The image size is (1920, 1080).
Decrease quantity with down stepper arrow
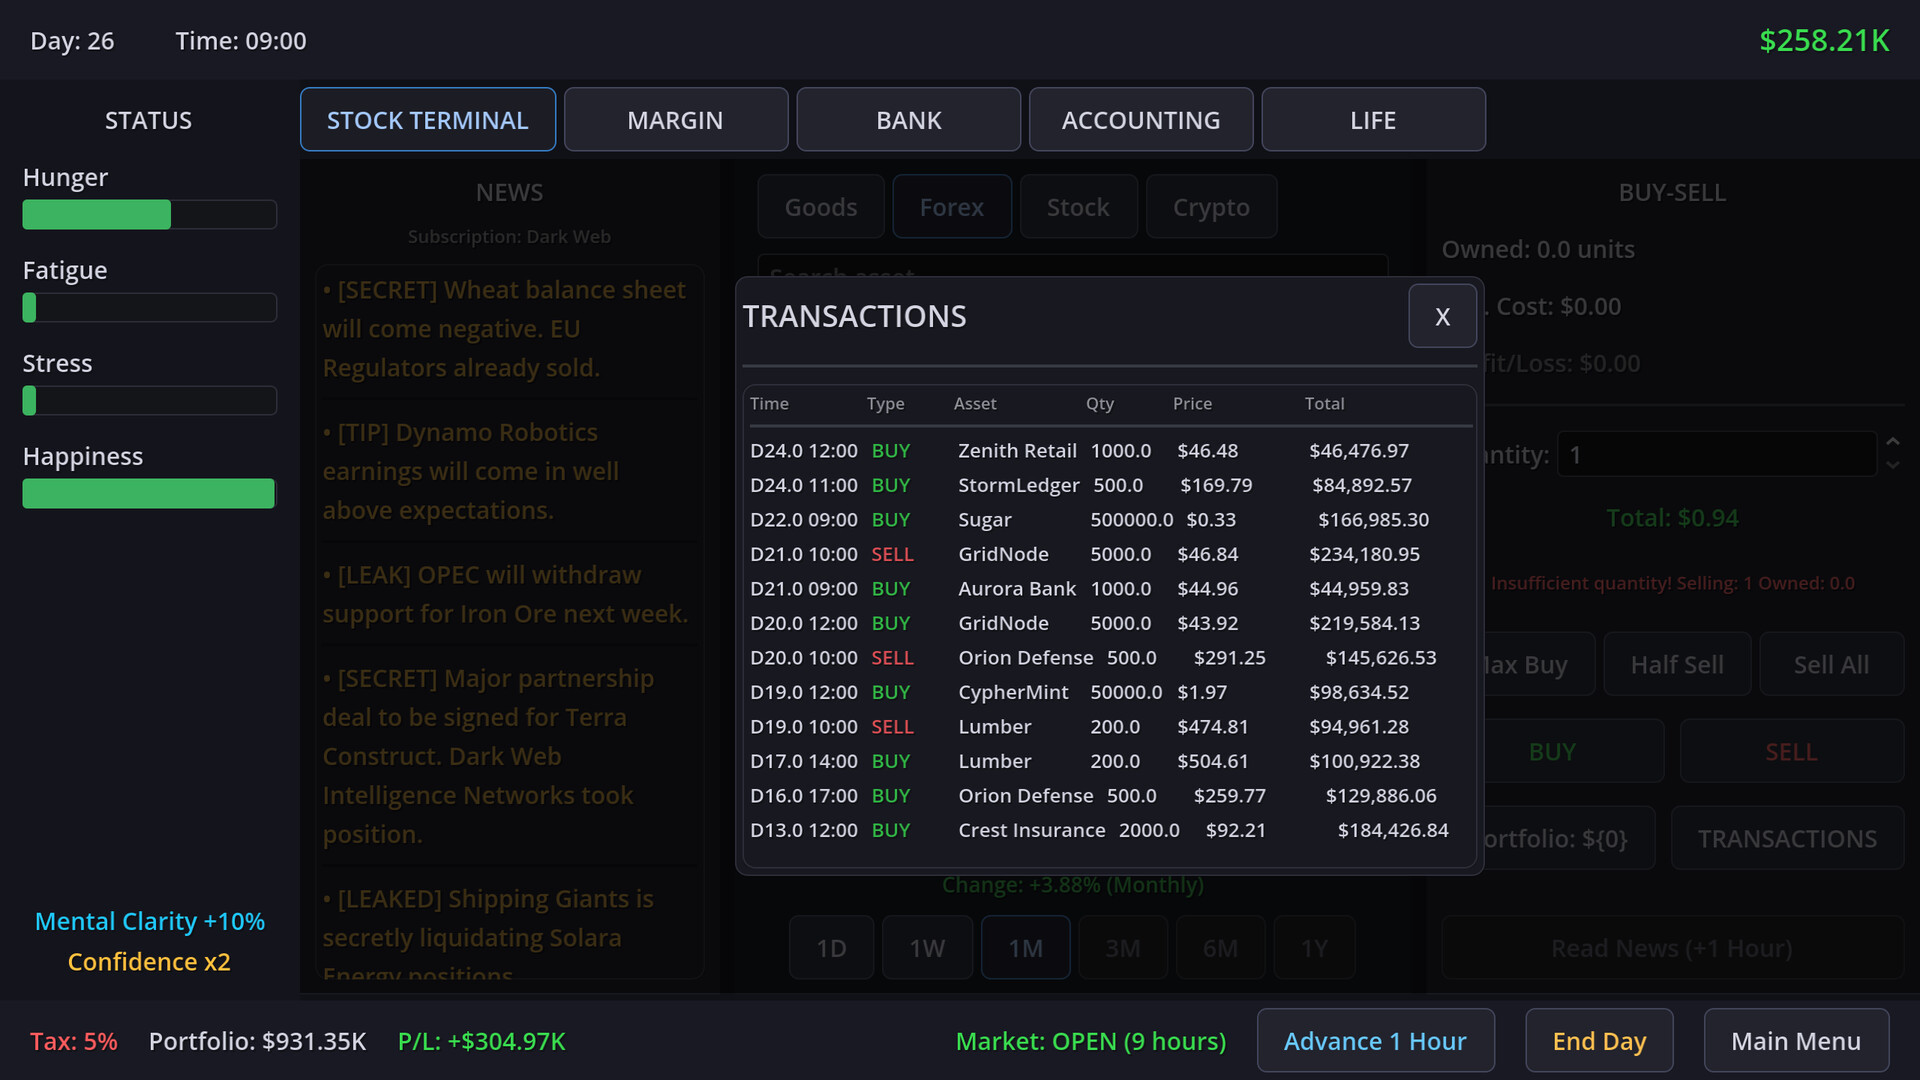(x=1892, y=465)
